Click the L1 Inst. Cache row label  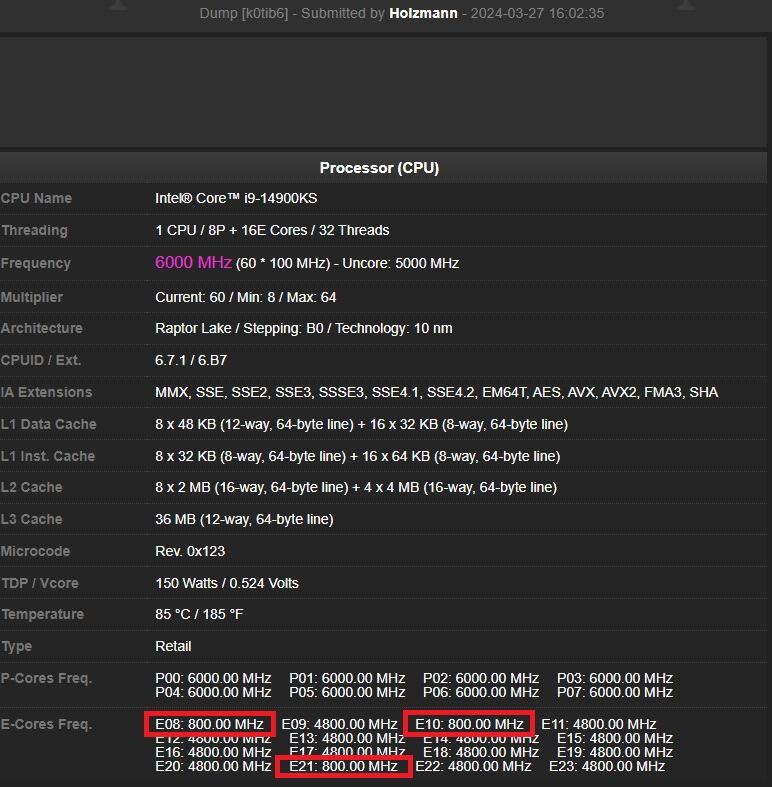(48, 456)
